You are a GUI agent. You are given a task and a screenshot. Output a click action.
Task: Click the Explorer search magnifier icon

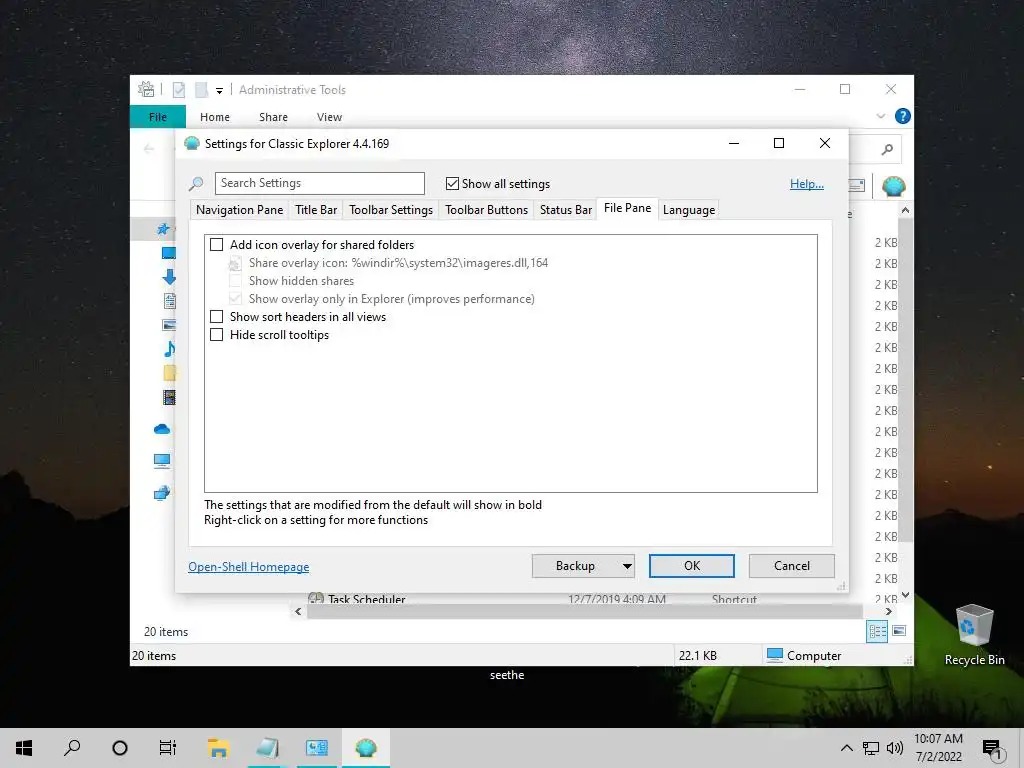pyautogui.click(x=887, y=150)
